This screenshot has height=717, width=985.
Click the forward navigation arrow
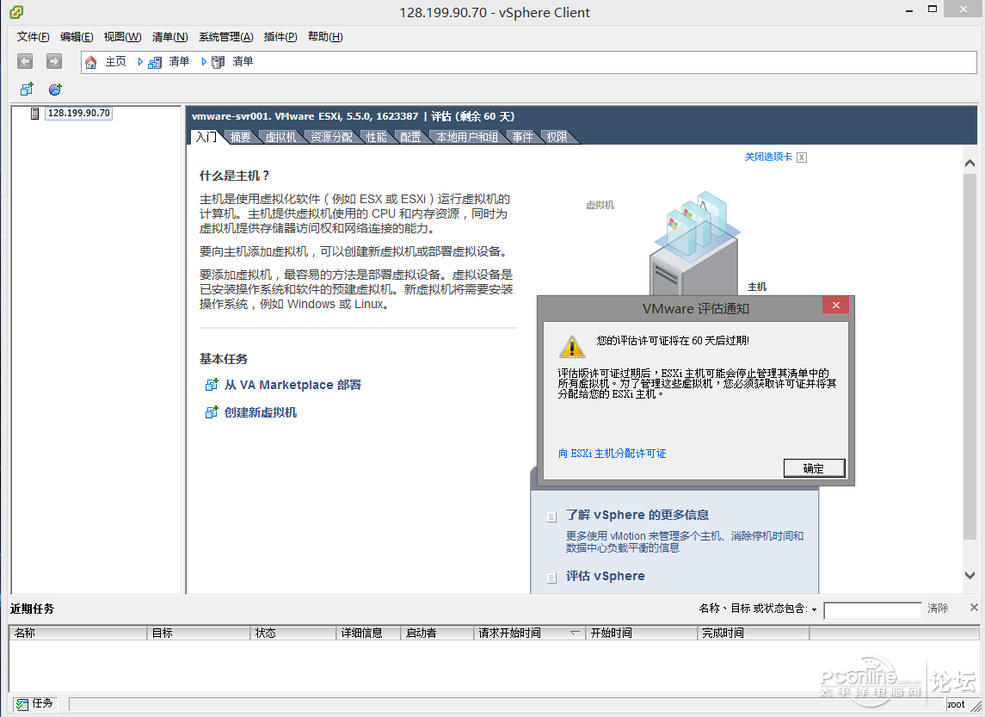(54, 62)
